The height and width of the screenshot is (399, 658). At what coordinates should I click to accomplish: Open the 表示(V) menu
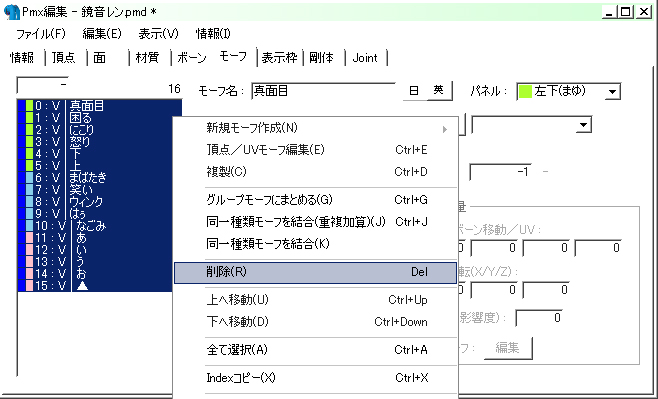158,34
